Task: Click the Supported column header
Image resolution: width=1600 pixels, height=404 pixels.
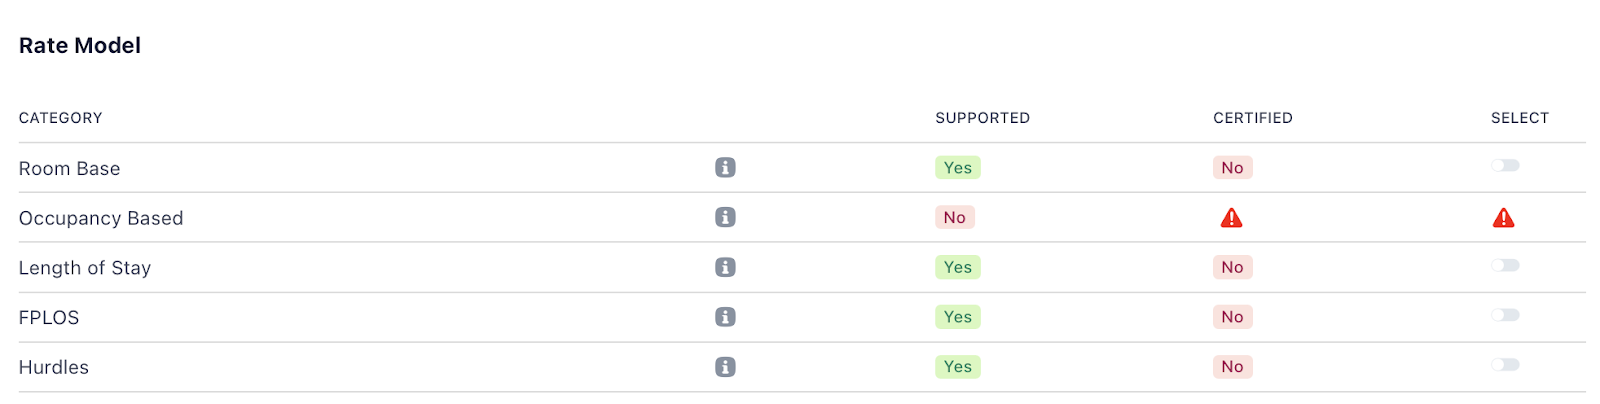Action: [982, 118]
